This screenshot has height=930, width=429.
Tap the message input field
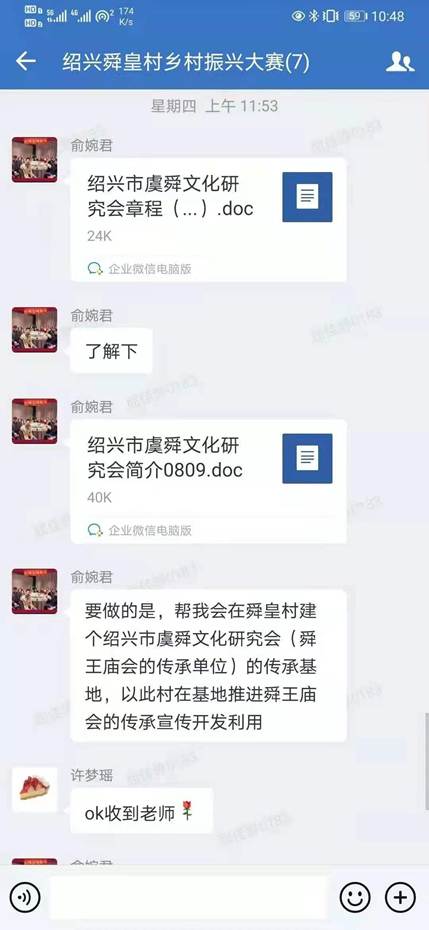click(189, 897)
